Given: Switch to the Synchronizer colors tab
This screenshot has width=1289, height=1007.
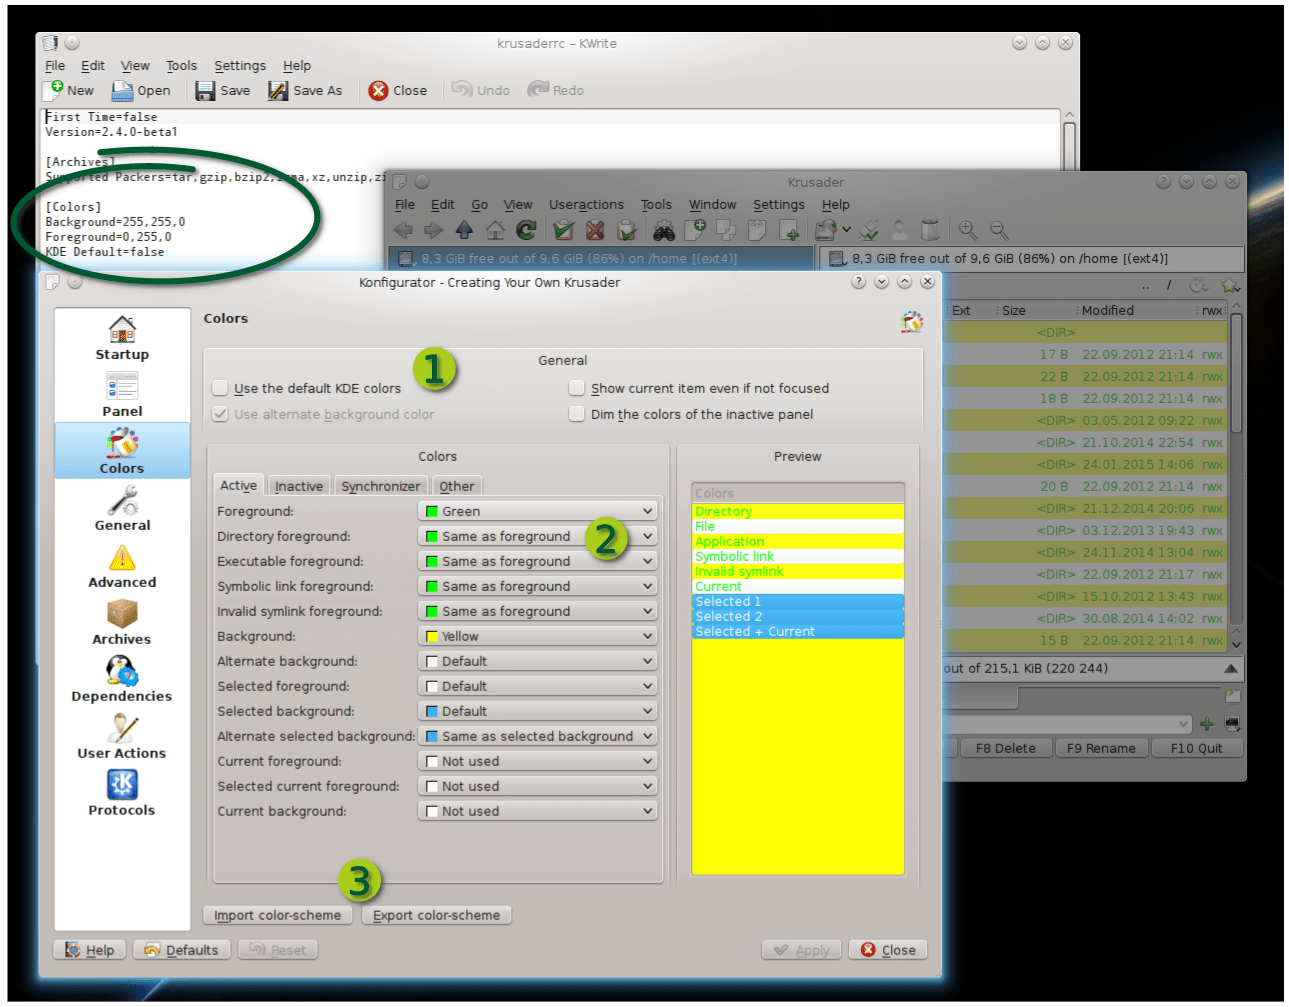Looking at the screenshot, I should coord(381,486).
